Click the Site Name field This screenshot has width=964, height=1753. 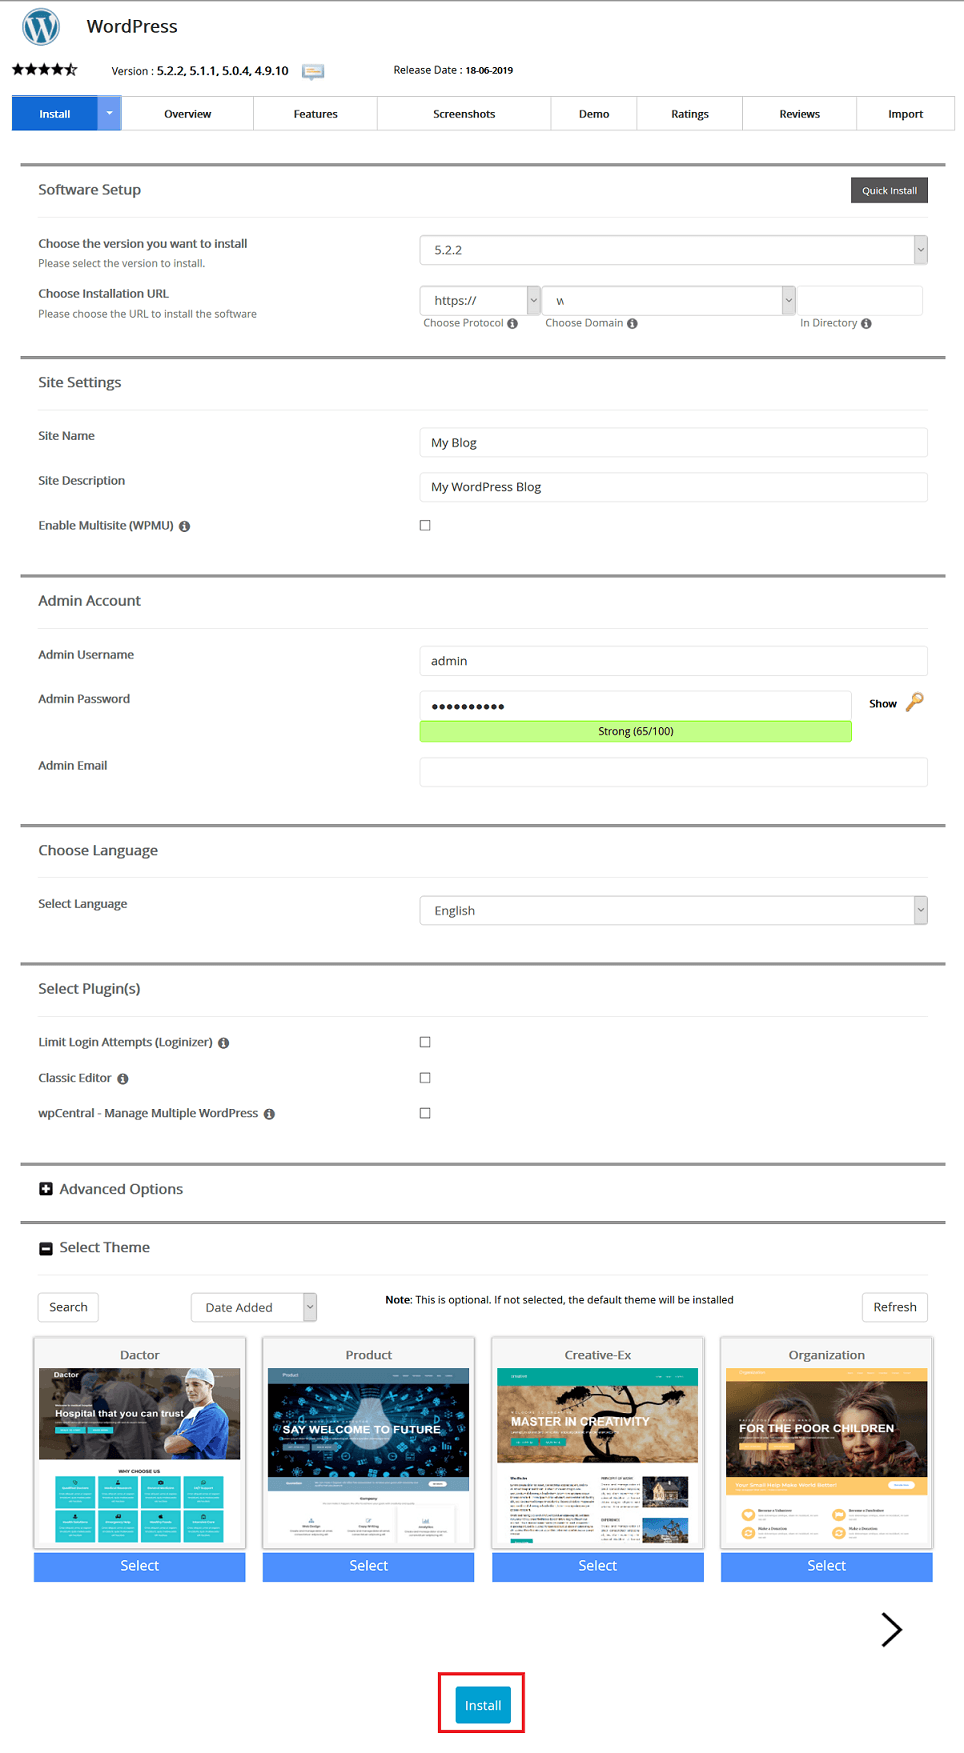[x=673, y=442]
